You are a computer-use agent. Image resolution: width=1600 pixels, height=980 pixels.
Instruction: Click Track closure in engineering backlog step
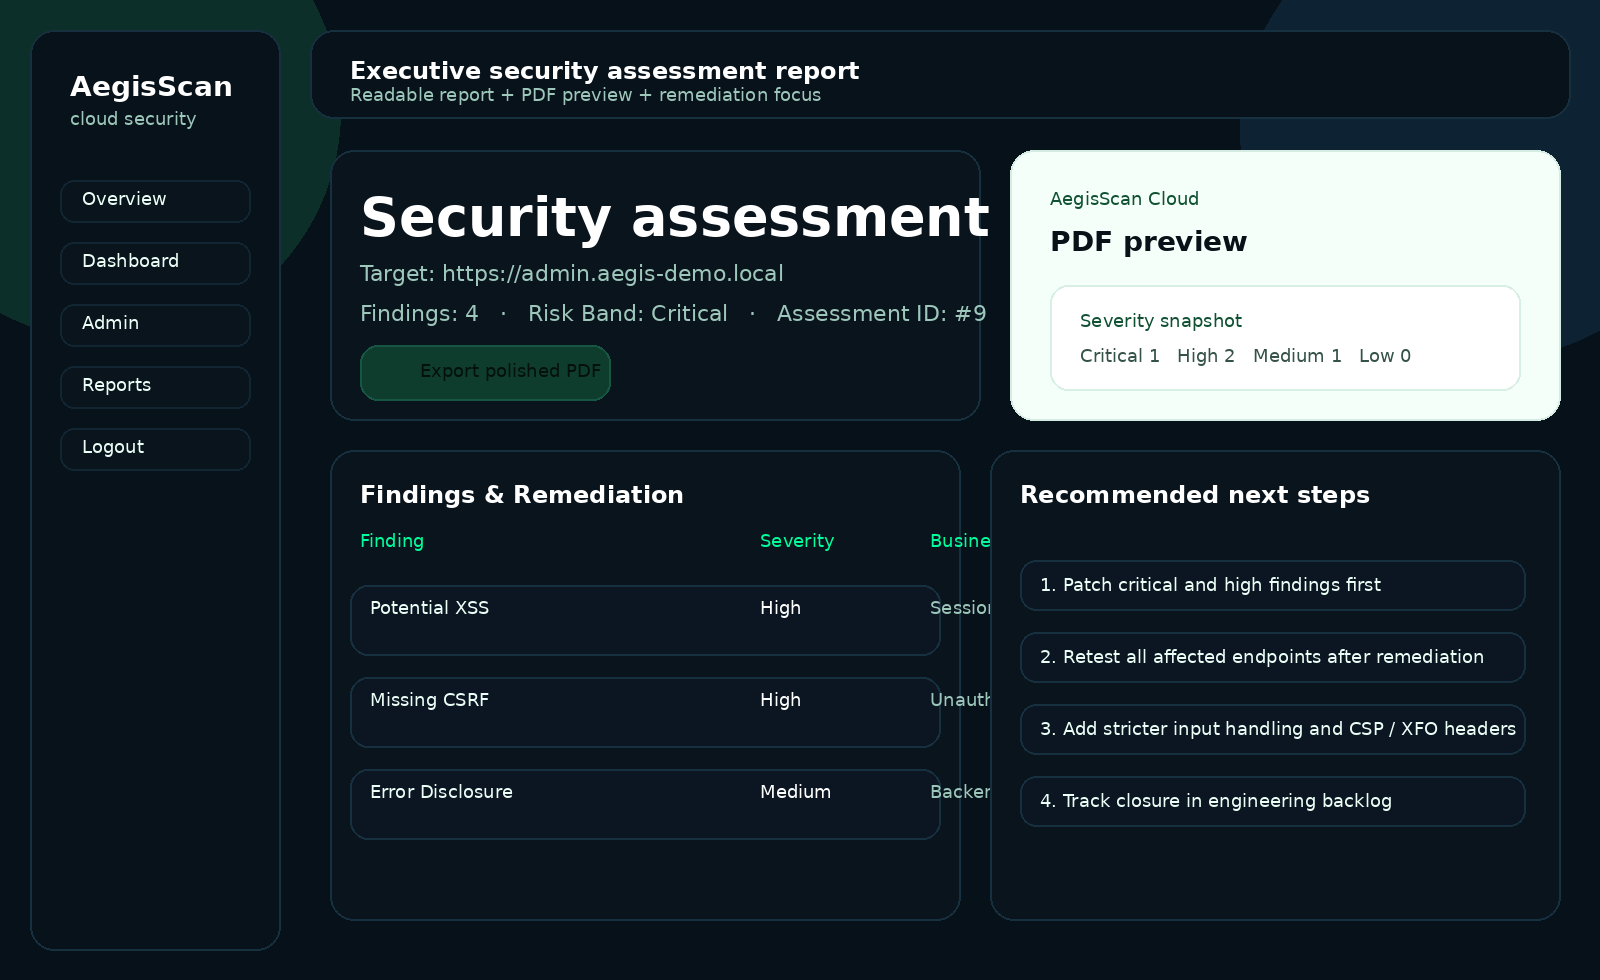(x=1272, y=801)
